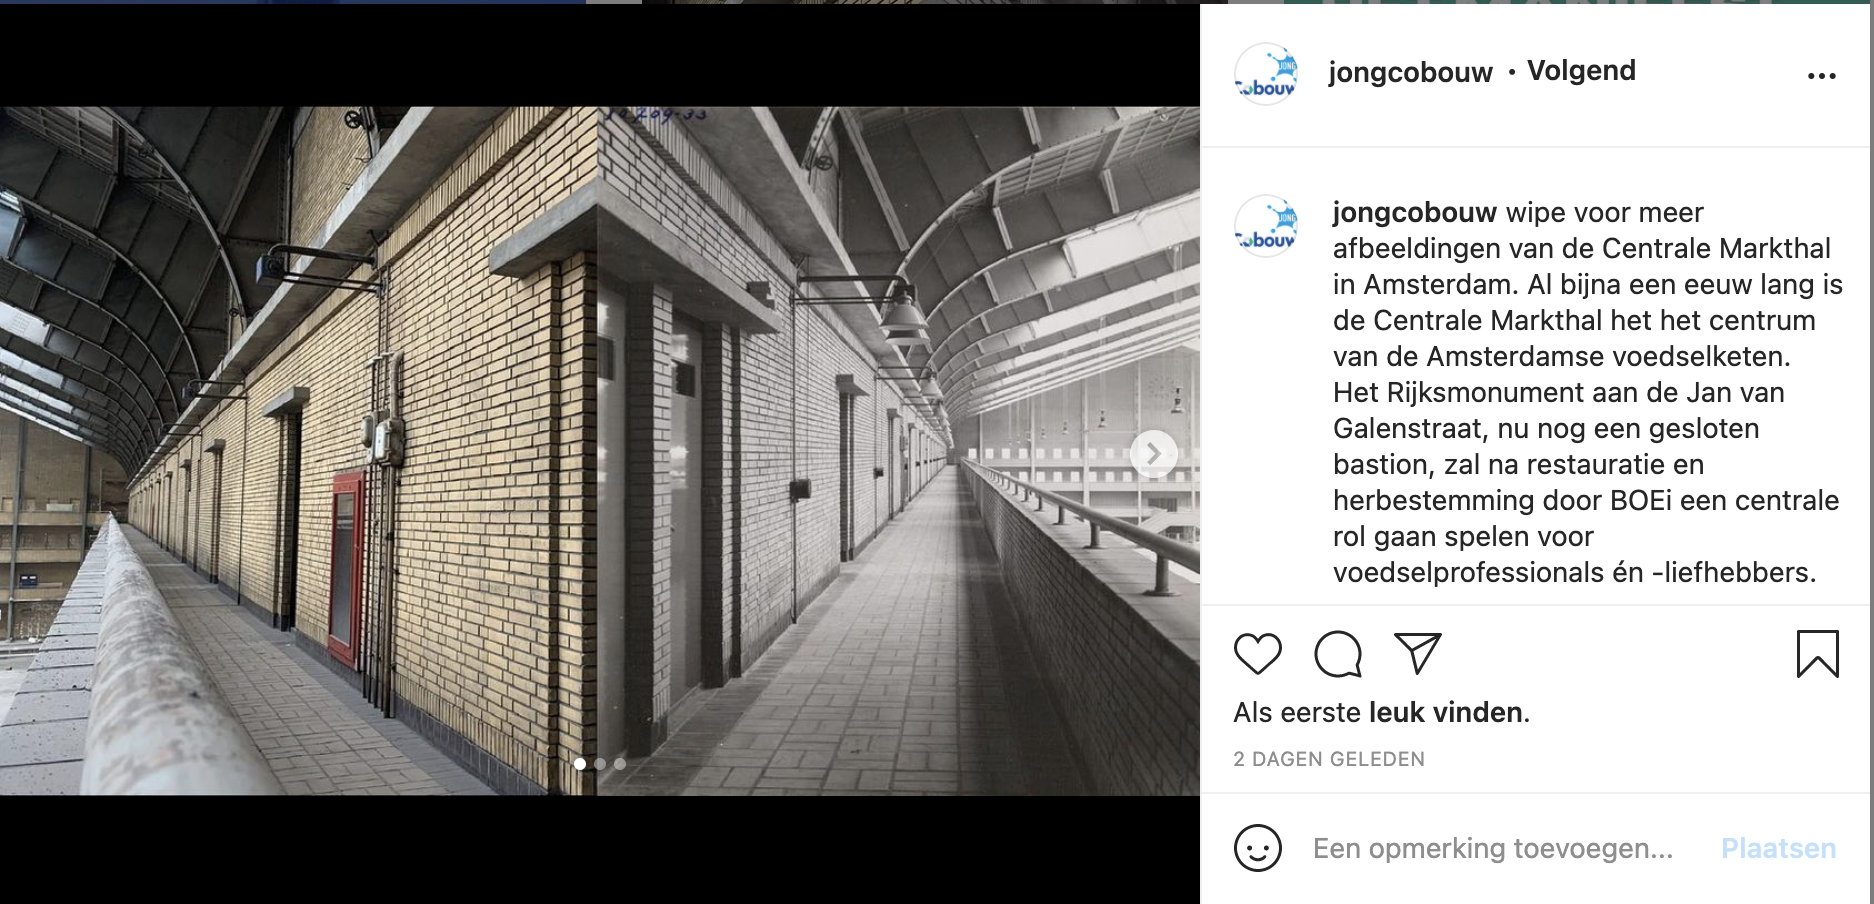The image size is (1874, 904).
Task: Click the comment speech bubble icon
Action: 1337,654
